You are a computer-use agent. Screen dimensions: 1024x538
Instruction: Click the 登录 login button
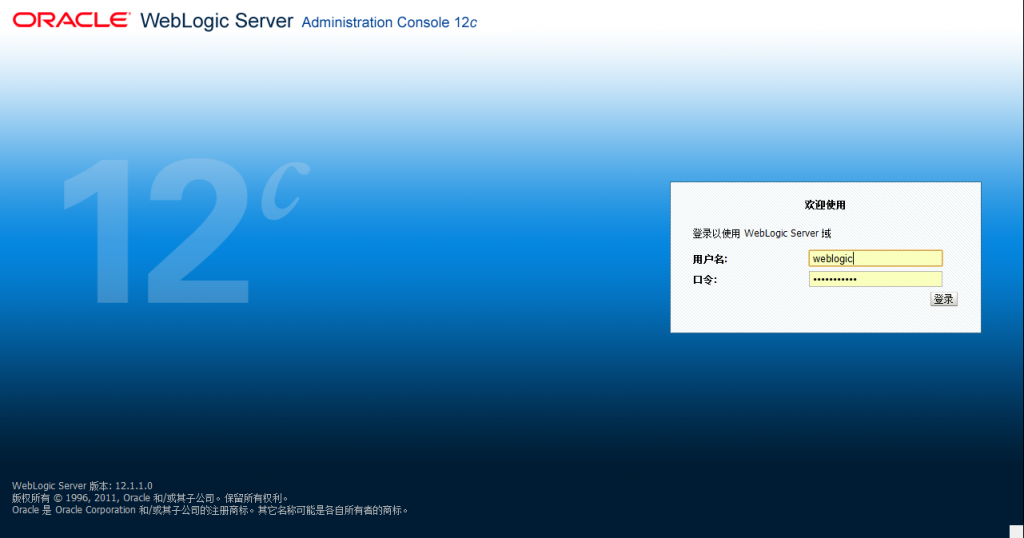[x=944, y=299]
